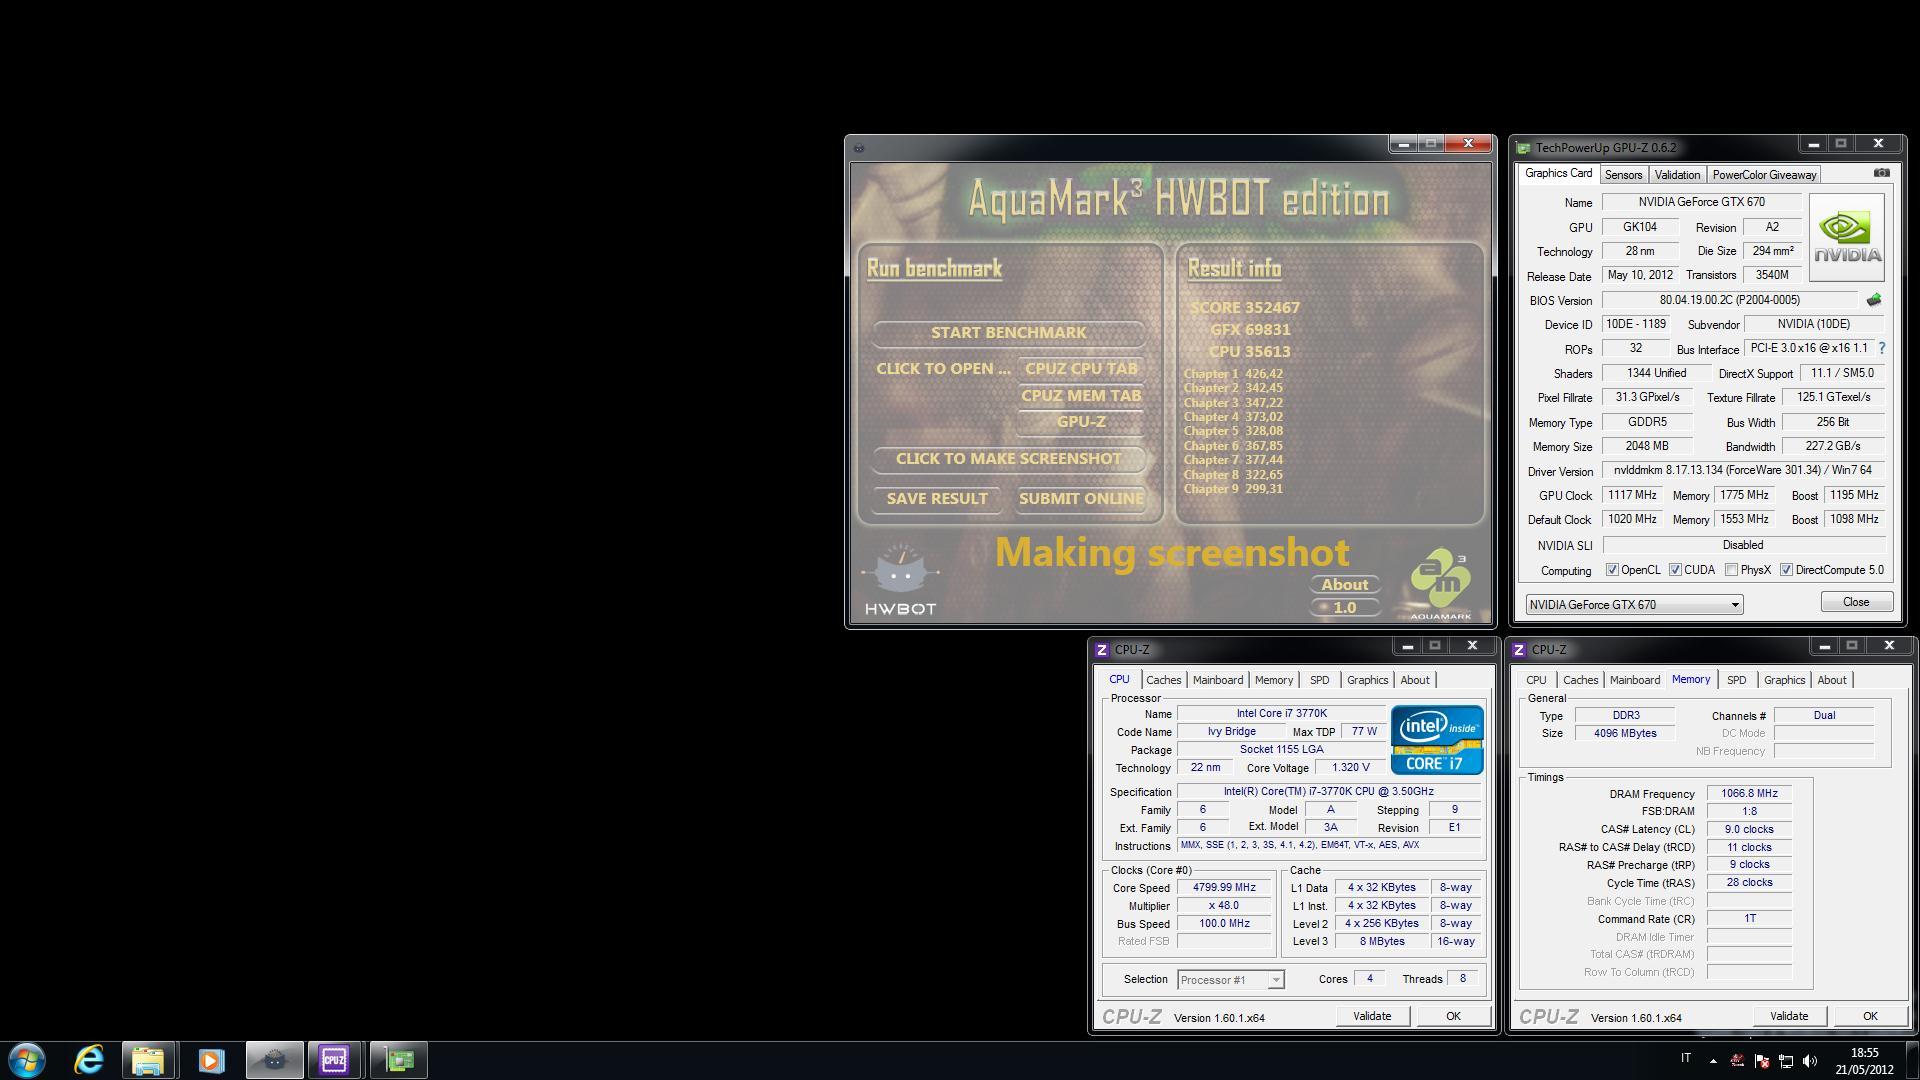Open Mainboard tab in left CPU-Z window
The height and width of the screenshot is (1080, 1920).
1217,680
